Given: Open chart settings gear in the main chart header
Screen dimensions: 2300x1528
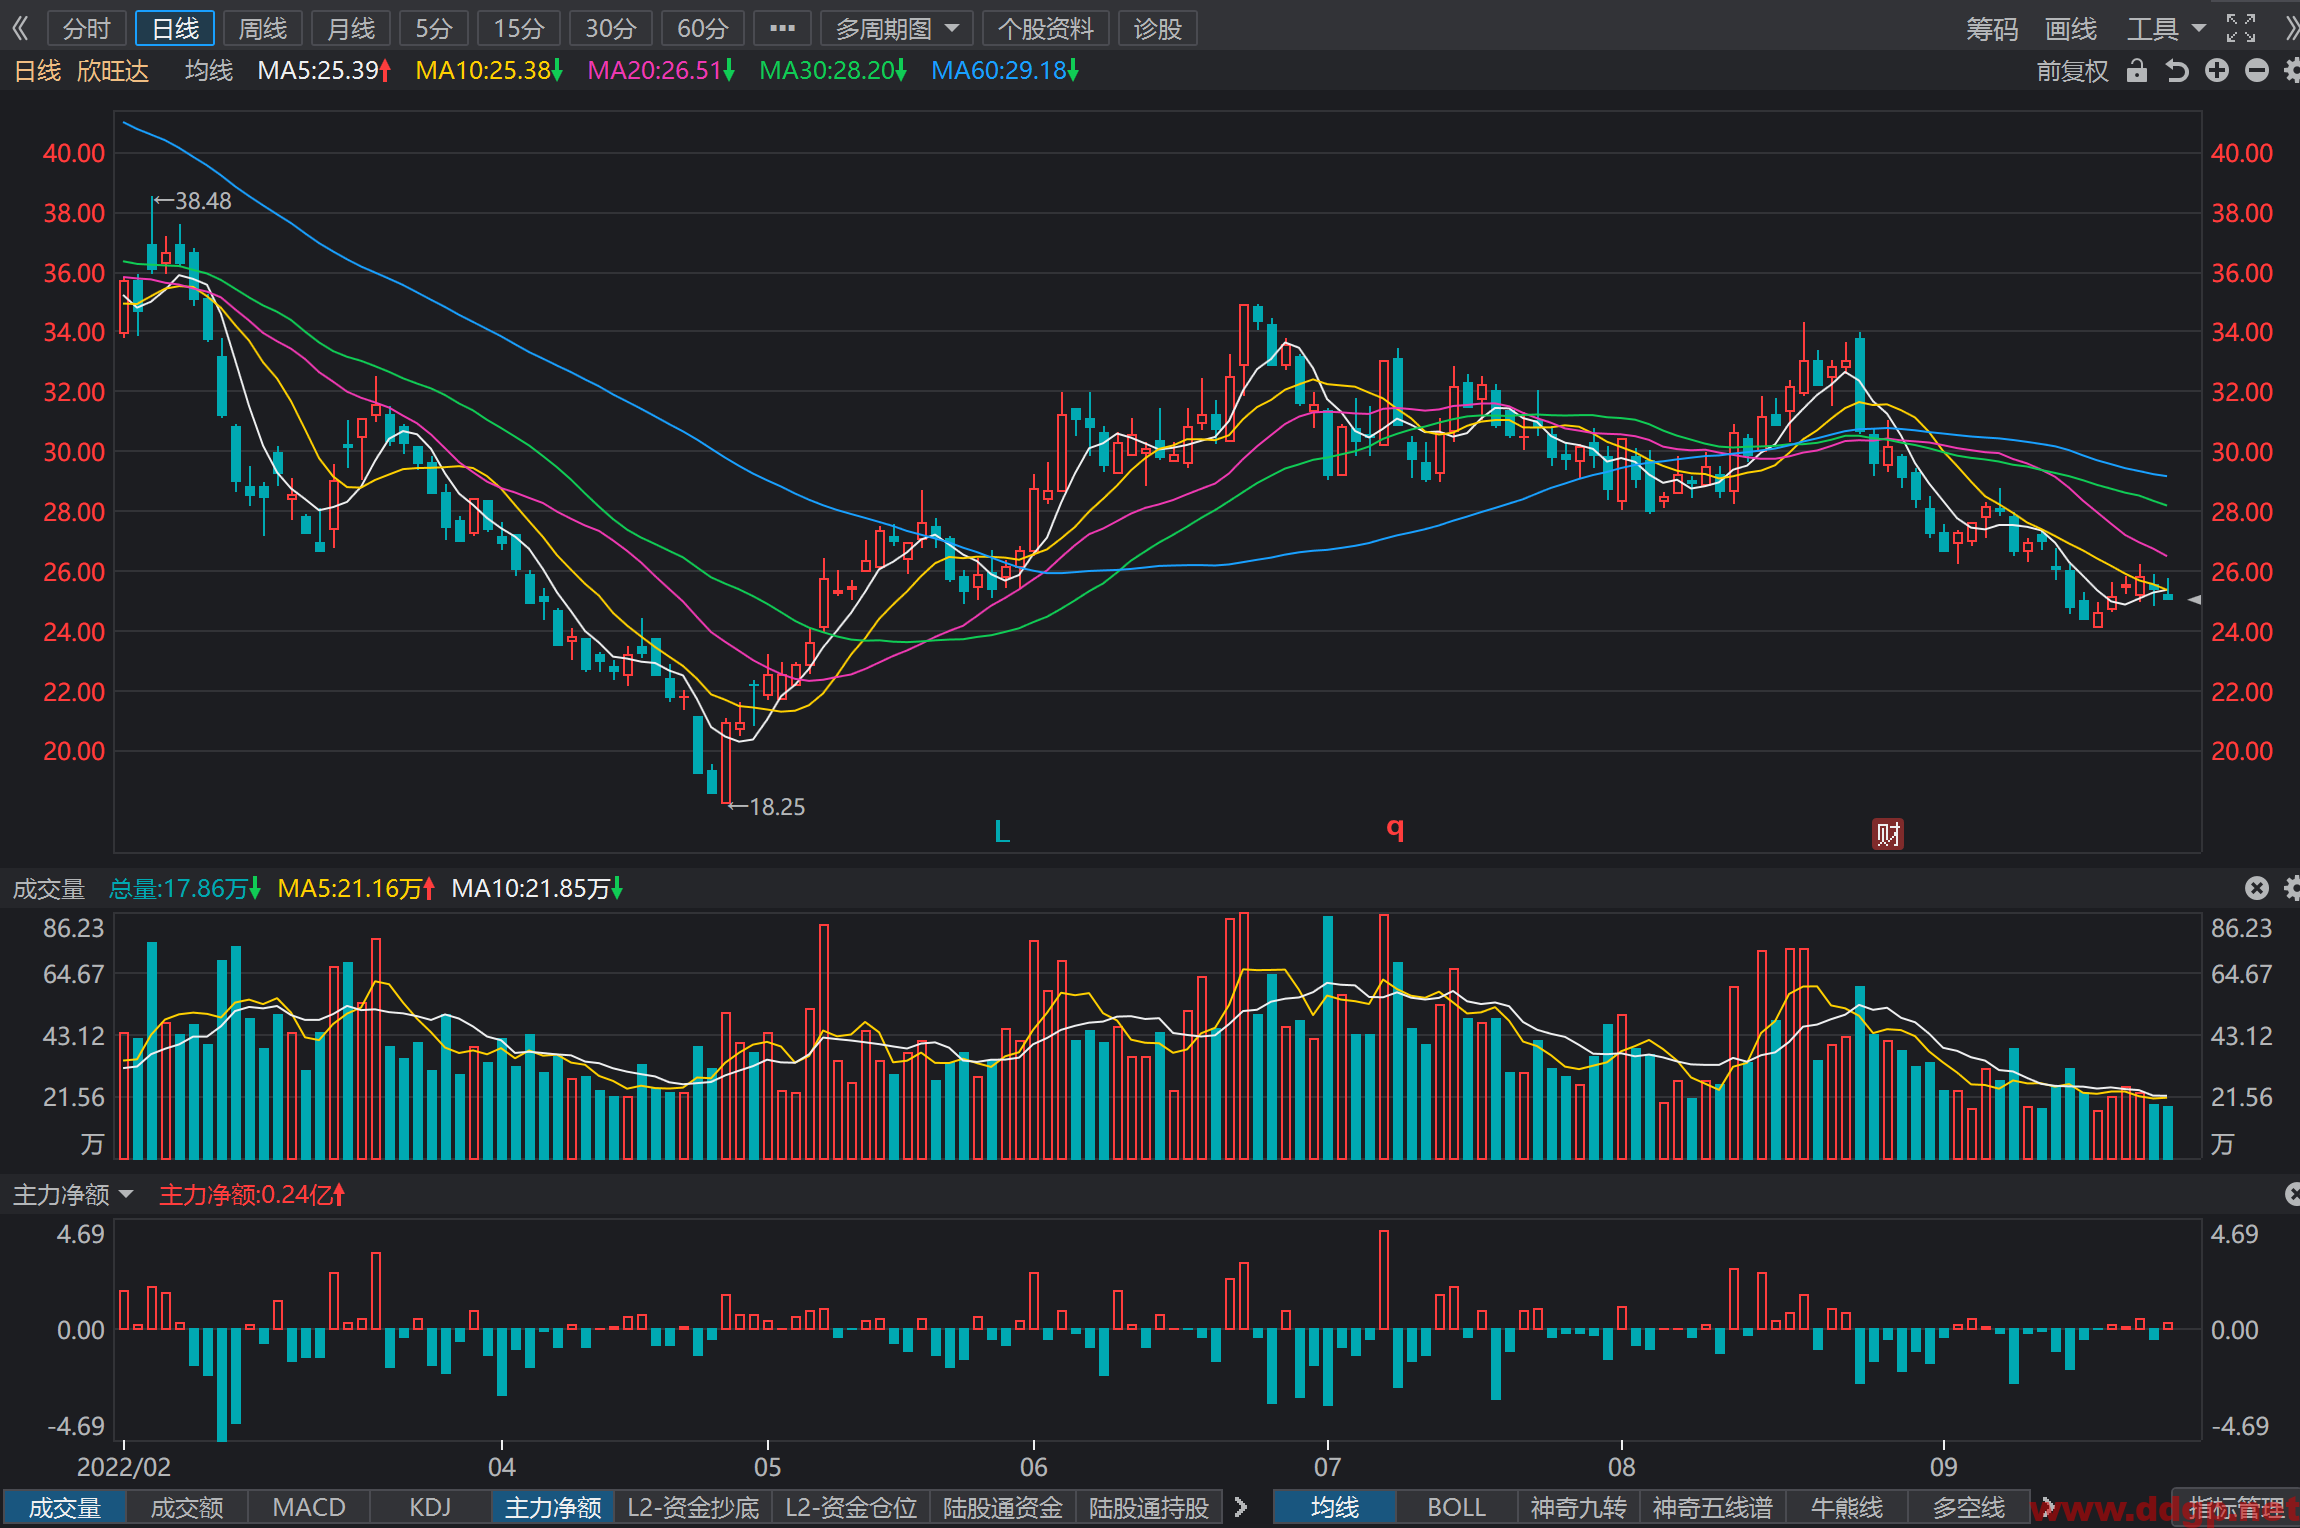Looking at the screenshot, I should pyautogui.click(x=2292, y=71).
